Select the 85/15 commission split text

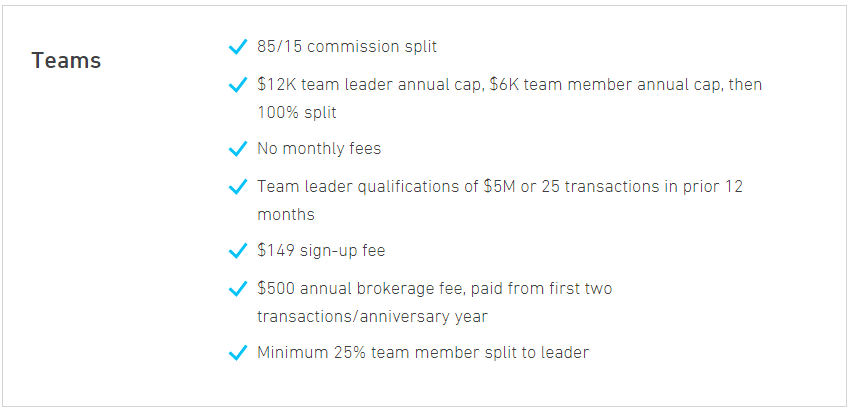pos(347,47)
